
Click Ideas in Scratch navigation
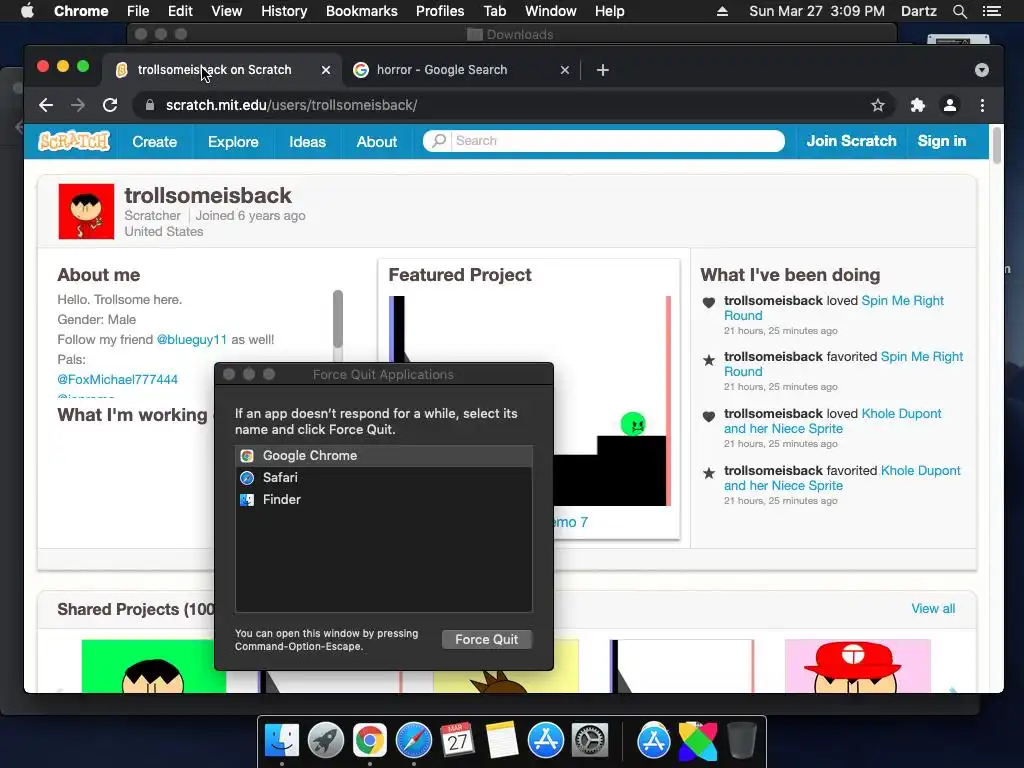pyautogui.click(x=308, y=142)
